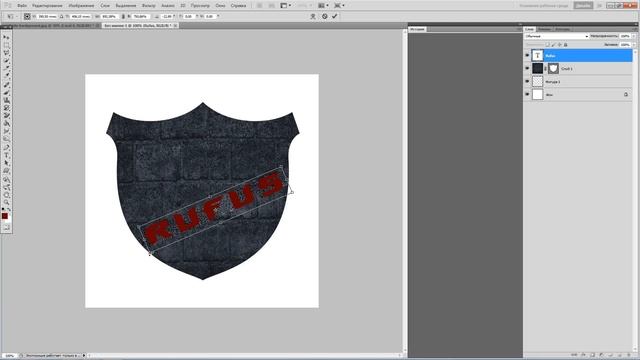Screen dimensions: 640x360
Task: Open the foreground color picker
Action: (4, 216)
